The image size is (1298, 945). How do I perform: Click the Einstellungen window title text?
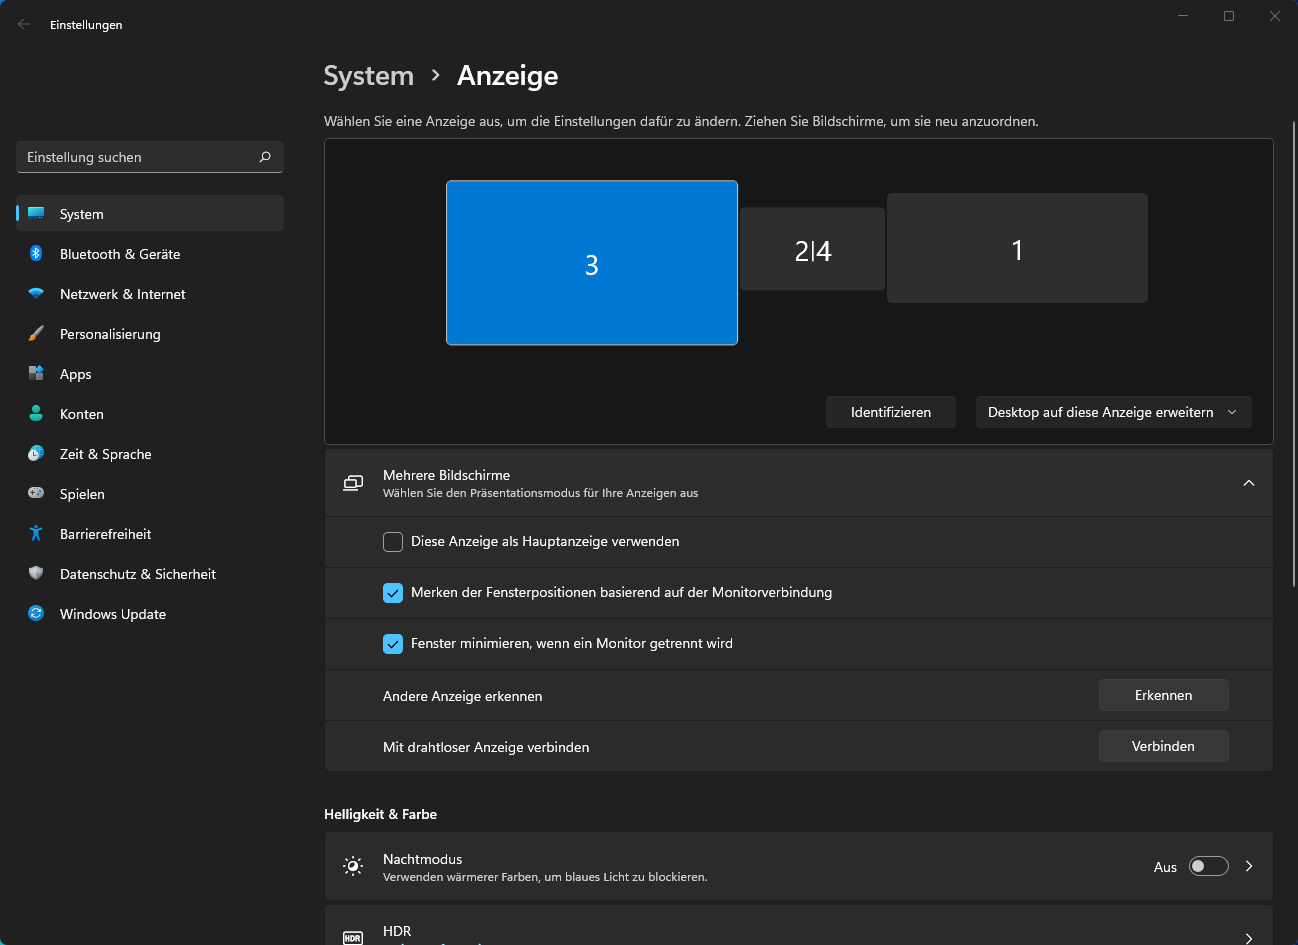(x=86, y=25)
